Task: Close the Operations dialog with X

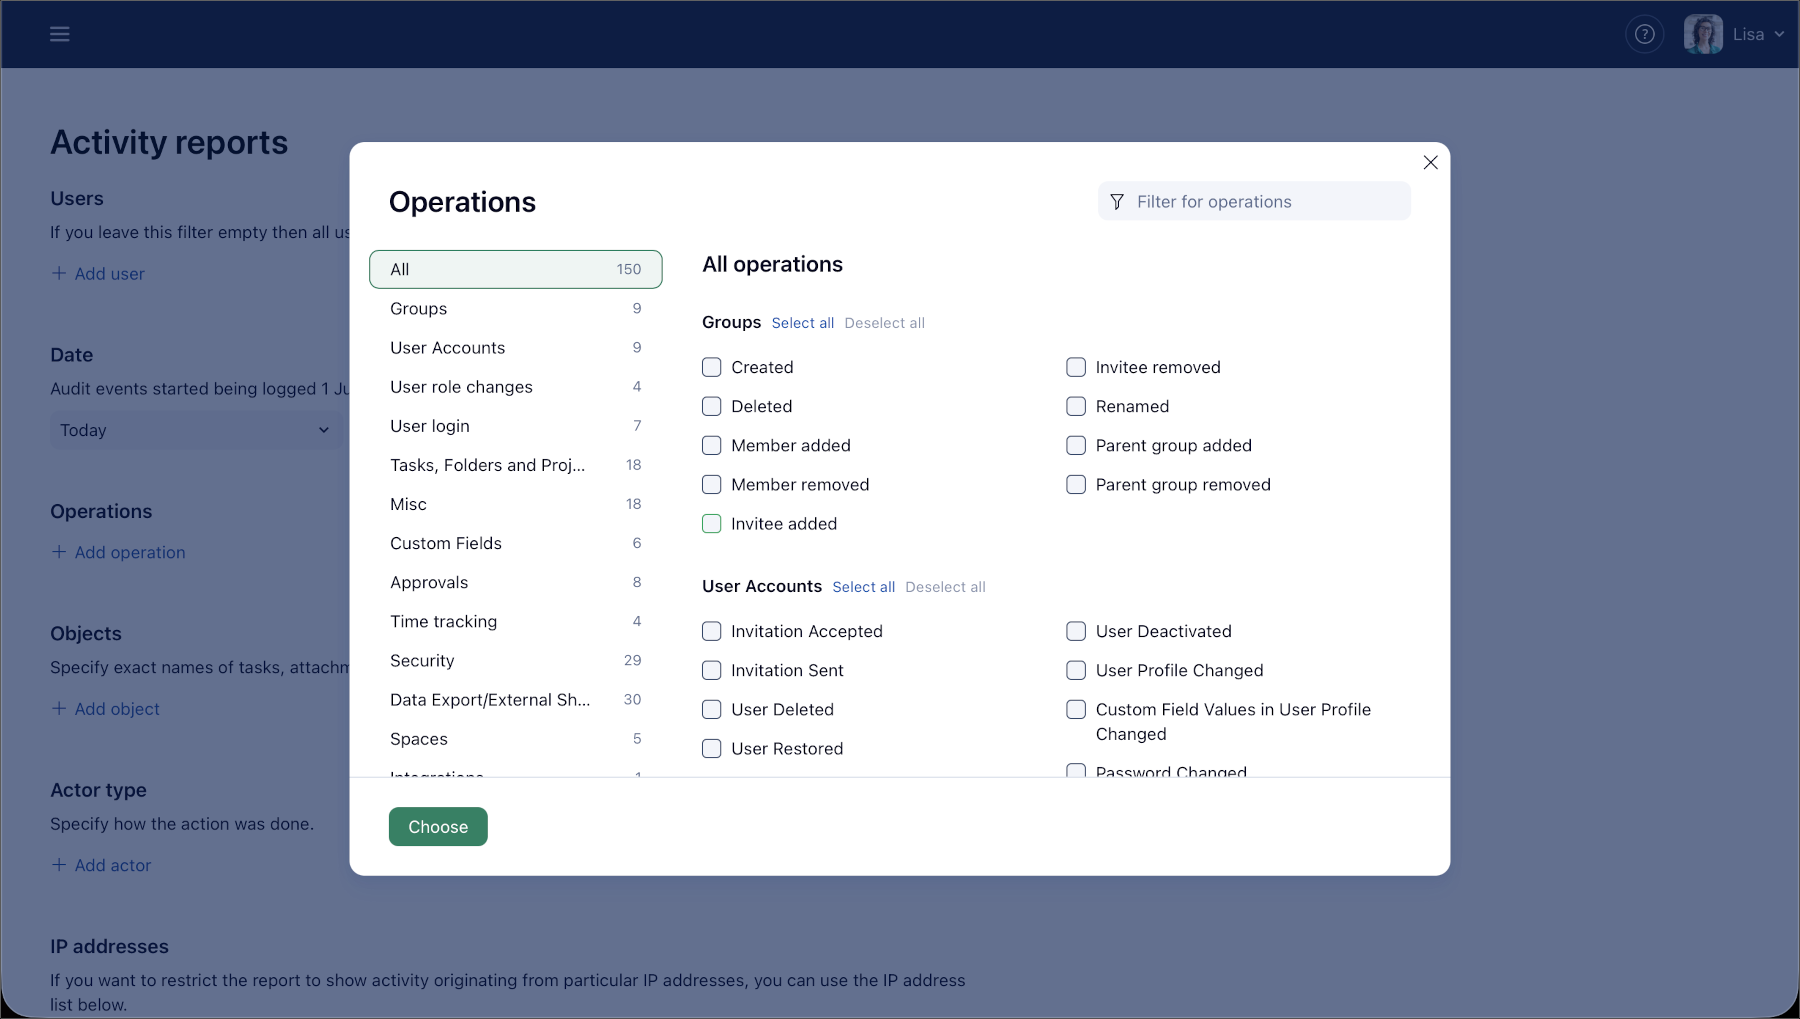Action: click(x=1430, y=162)
